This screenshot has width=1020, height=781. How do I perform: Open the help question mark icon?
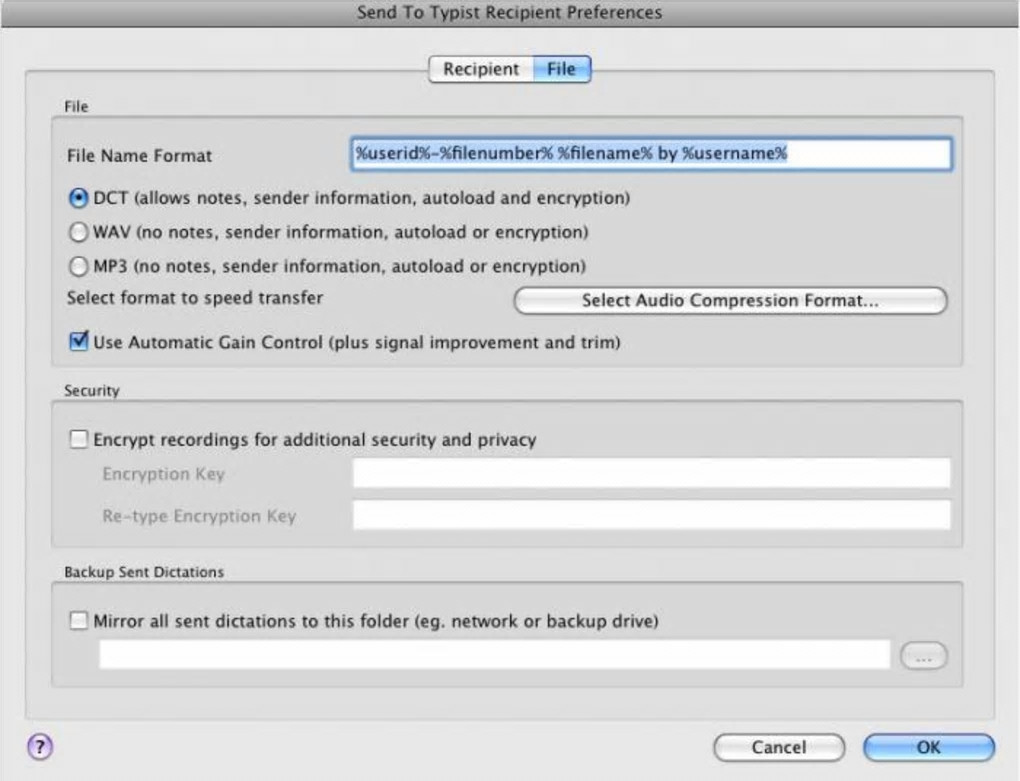point(40,747)
